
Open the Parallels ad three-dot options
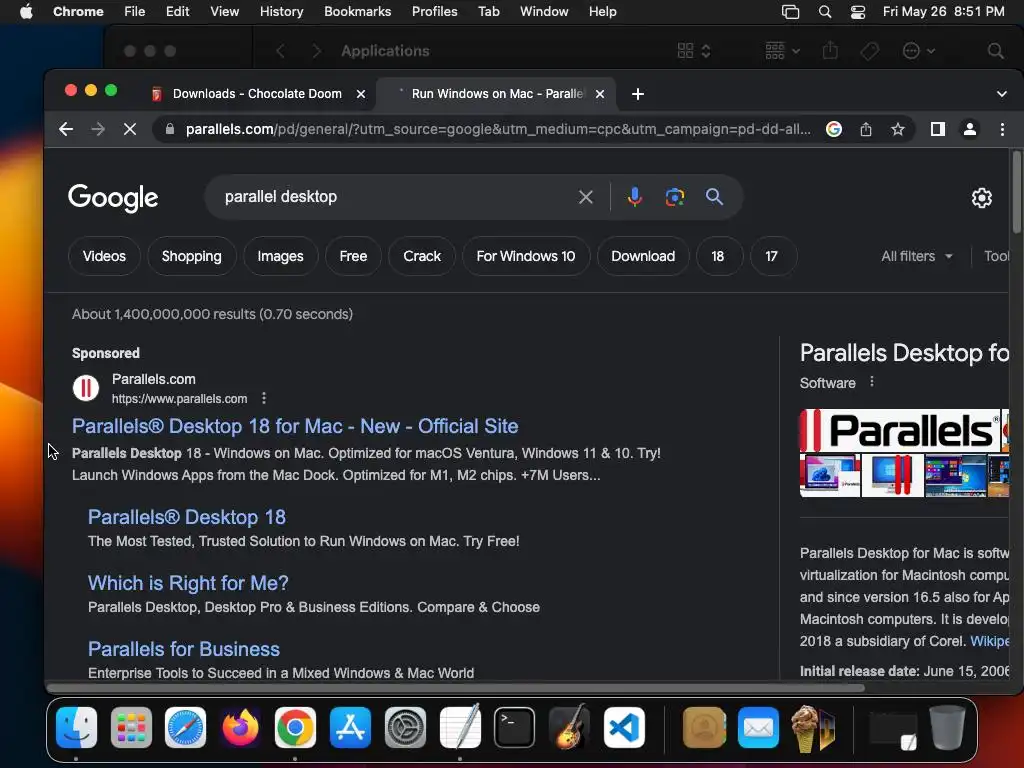coord(264,398)
